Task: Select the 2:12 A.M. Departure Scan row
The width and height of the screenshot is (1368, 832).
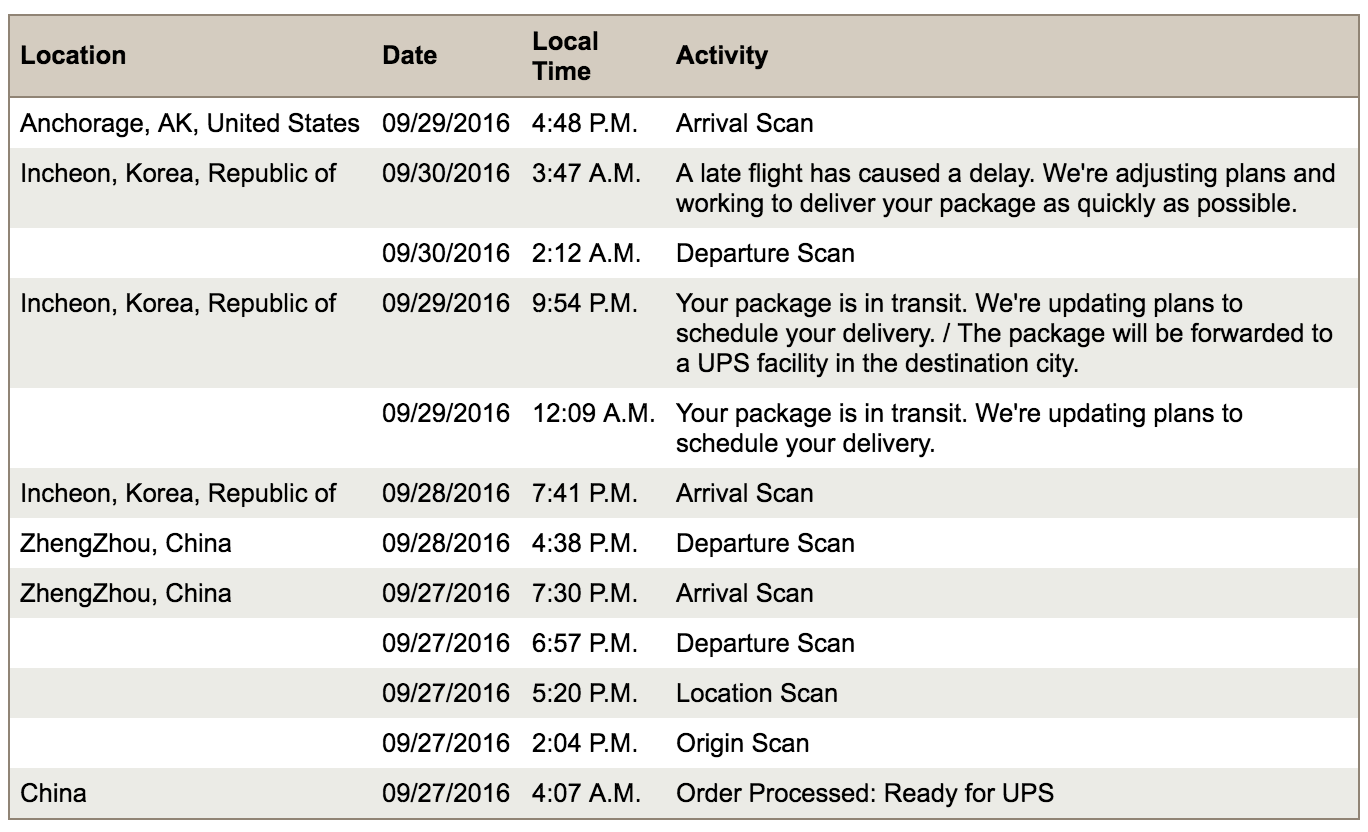Action: point(684,253)
